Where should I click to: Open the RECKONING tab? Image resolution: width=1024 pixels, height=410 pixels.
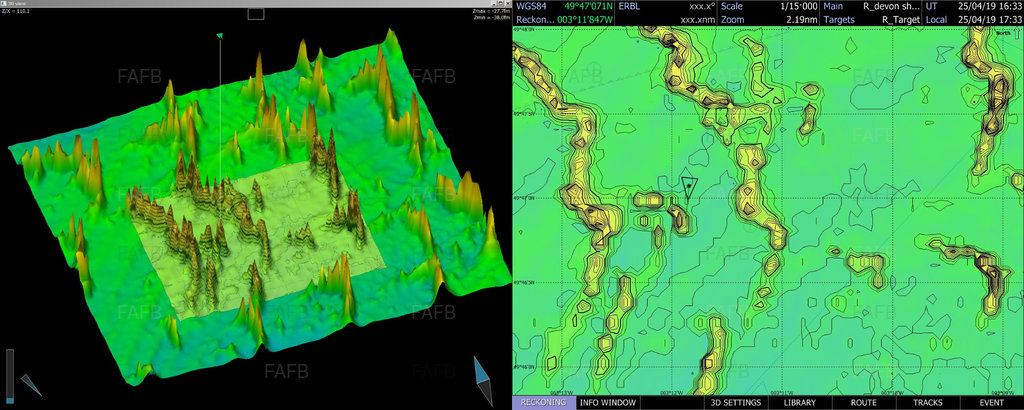click(544, 402)
